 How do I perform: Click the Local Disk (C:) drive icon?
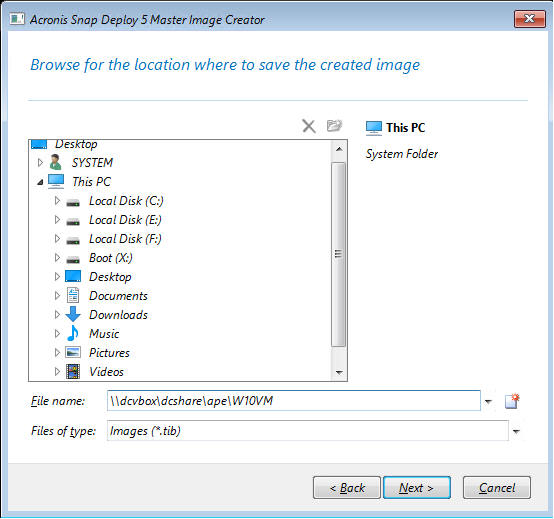pos(73,202)
